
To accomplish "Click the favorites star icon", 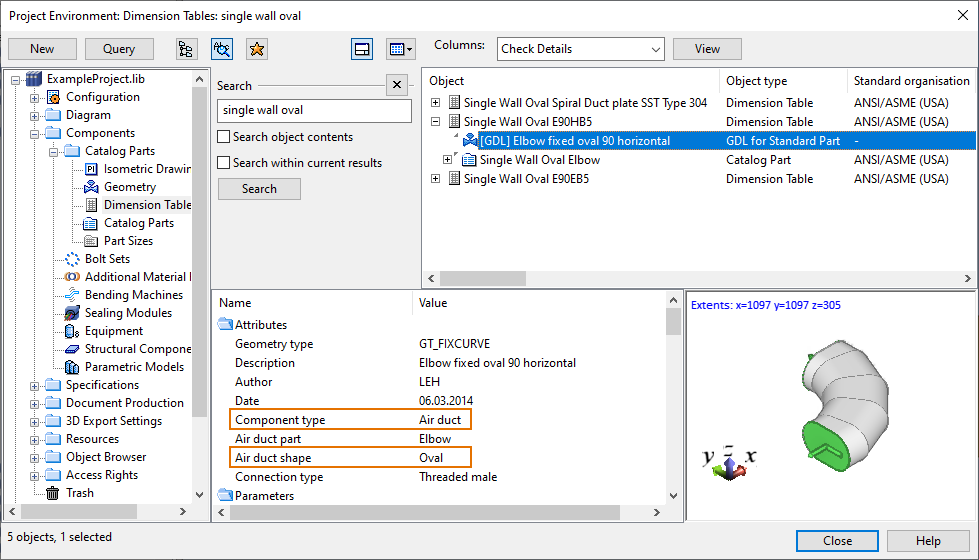I will coord(257,49).
